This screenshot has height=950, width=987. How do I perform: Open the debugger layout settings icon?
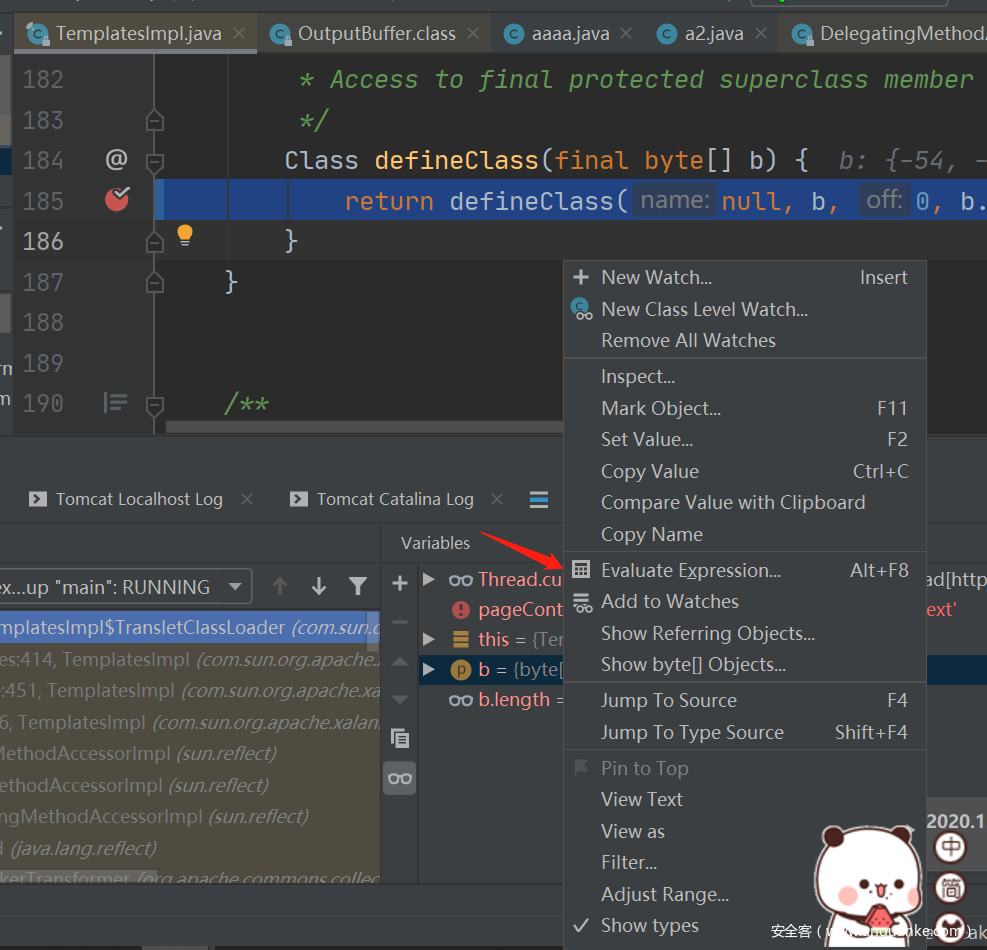click(539, 499)
